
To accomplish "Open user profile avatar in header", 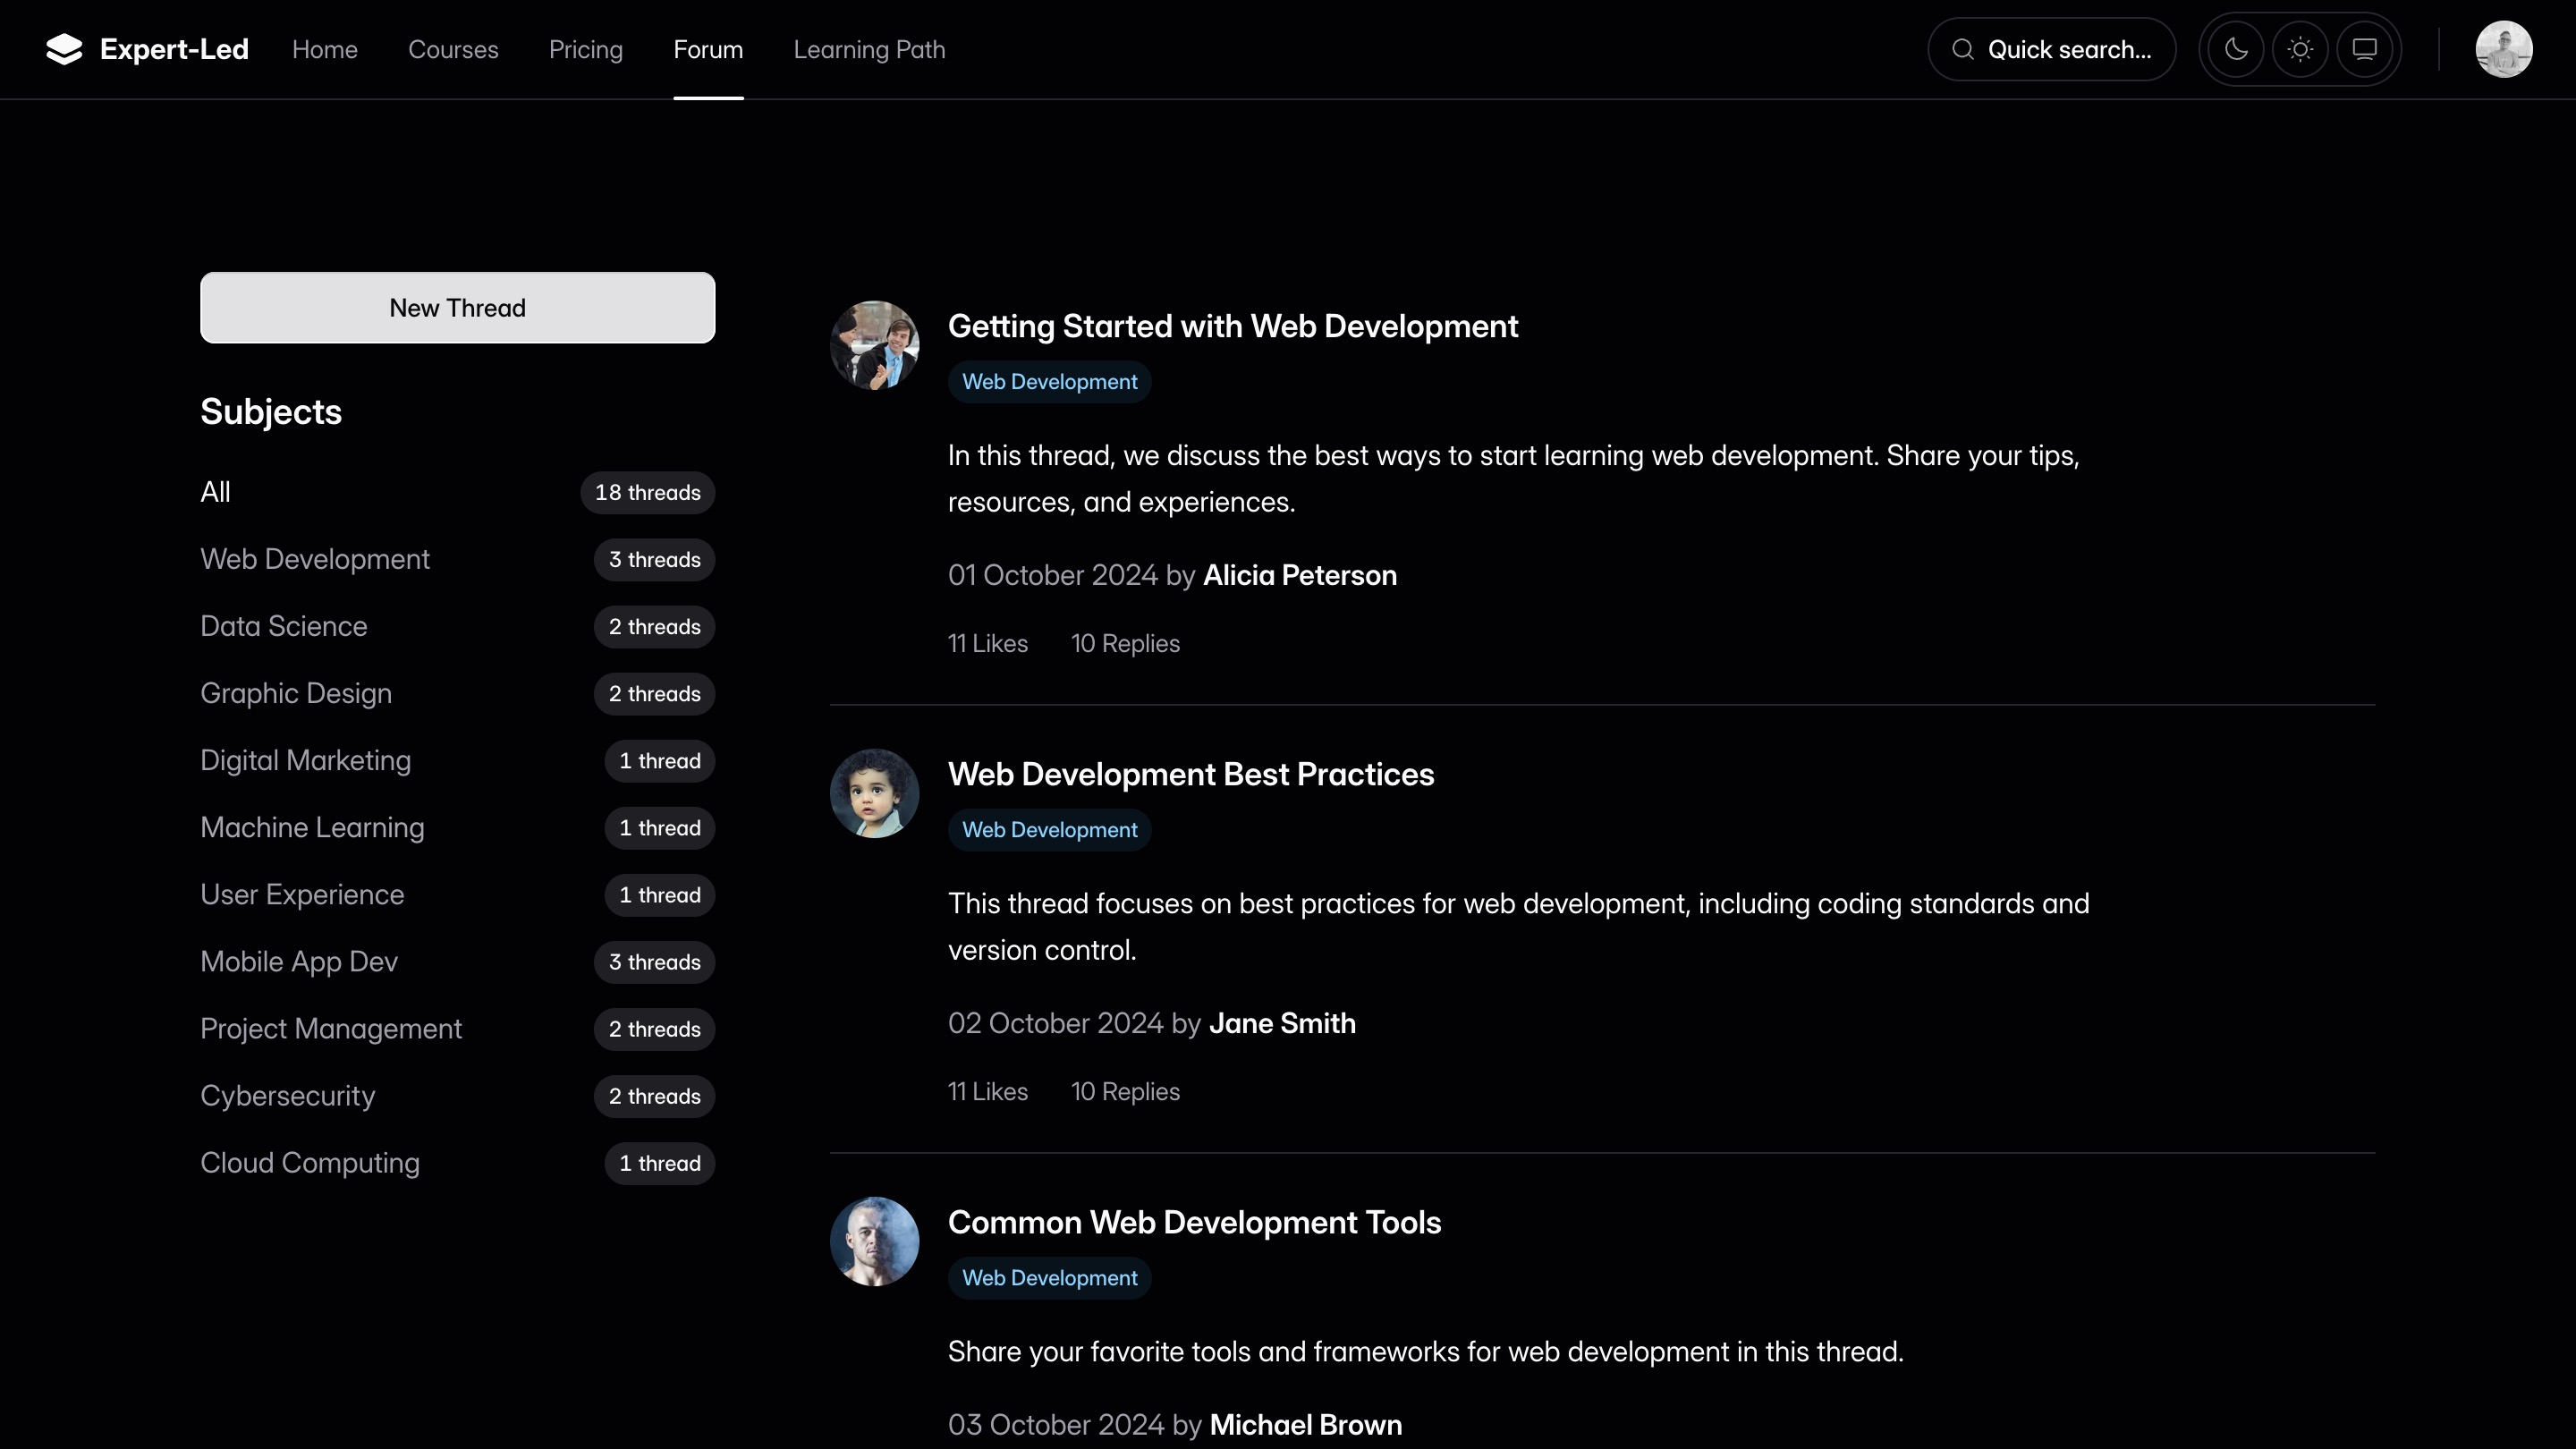I will click(2503, 49).
